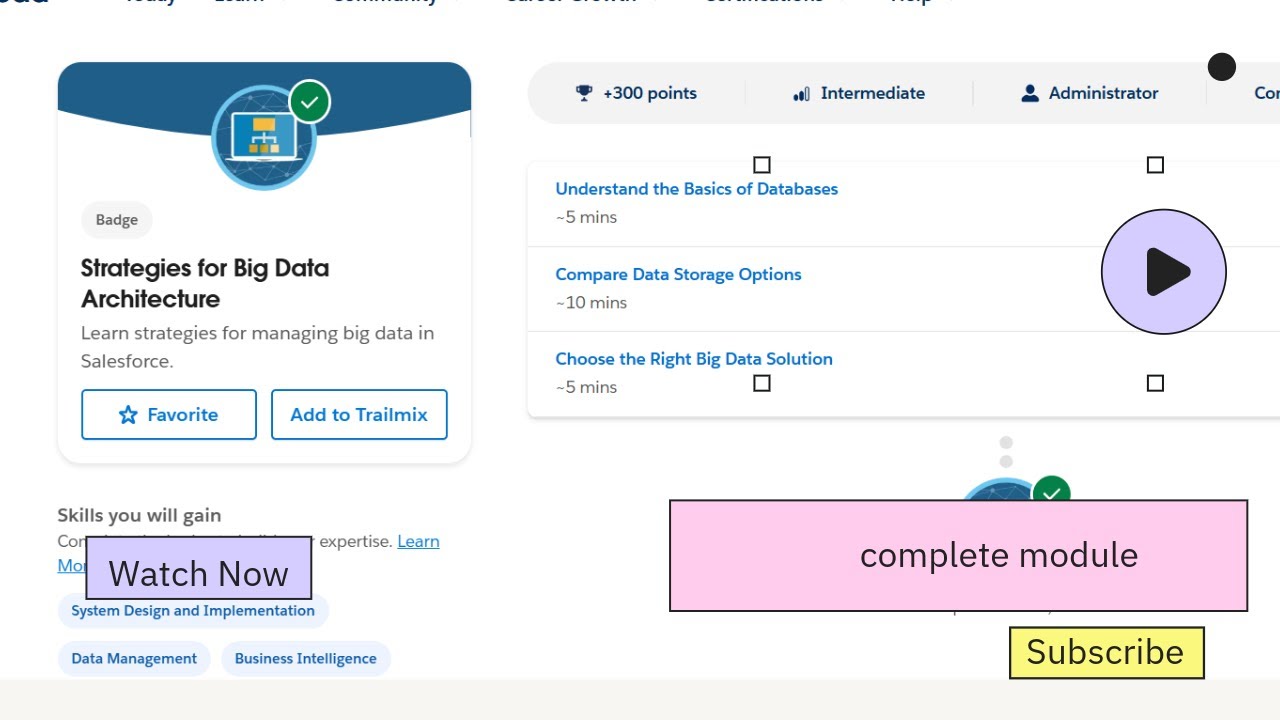This screenshot has width=1280, height=720.
Task: Click the Administrator role text
Action: click(1104, 93)
